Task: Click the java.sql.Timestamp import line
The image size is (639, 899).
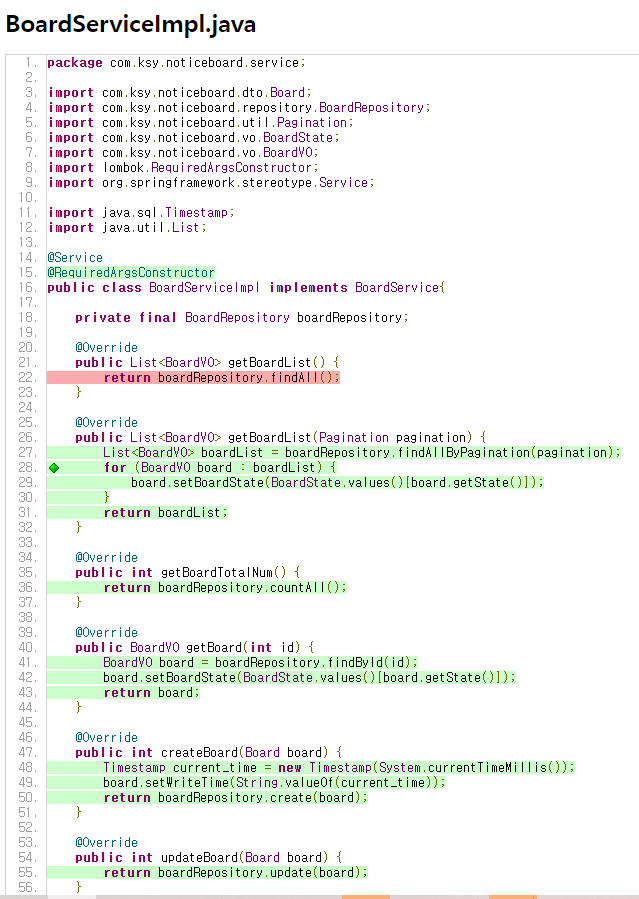Action: [141, 212]
